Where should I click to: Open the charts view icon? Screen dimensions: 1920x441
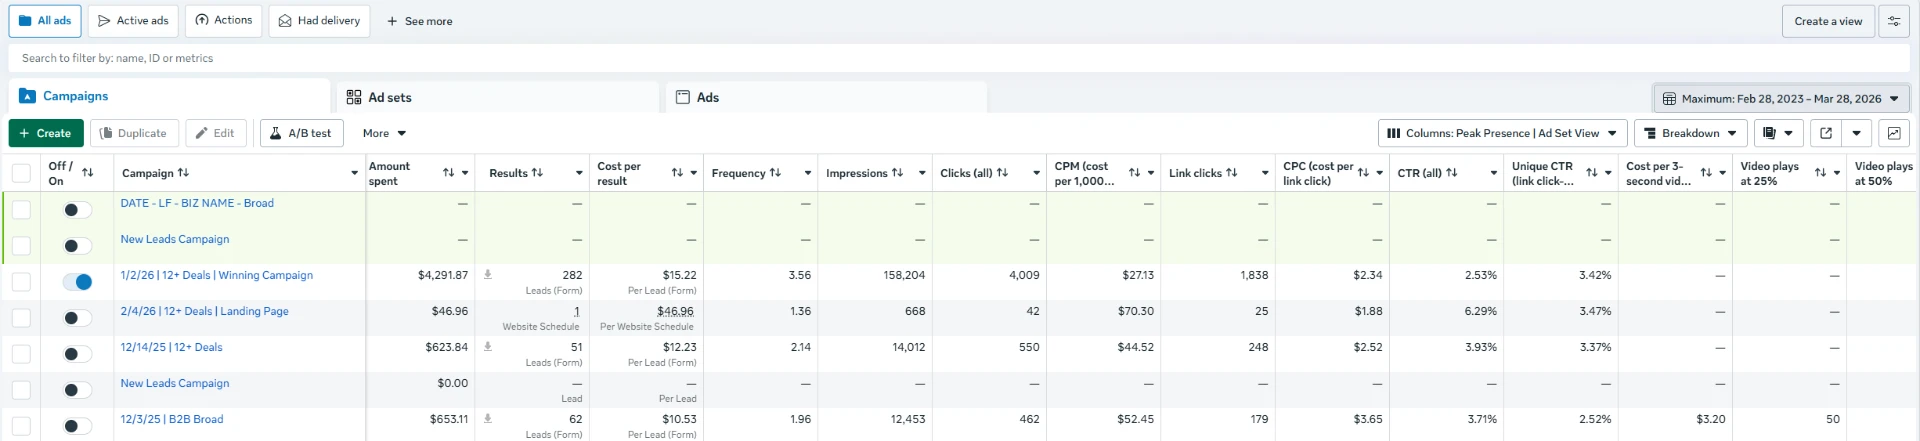pos(1894,133)
